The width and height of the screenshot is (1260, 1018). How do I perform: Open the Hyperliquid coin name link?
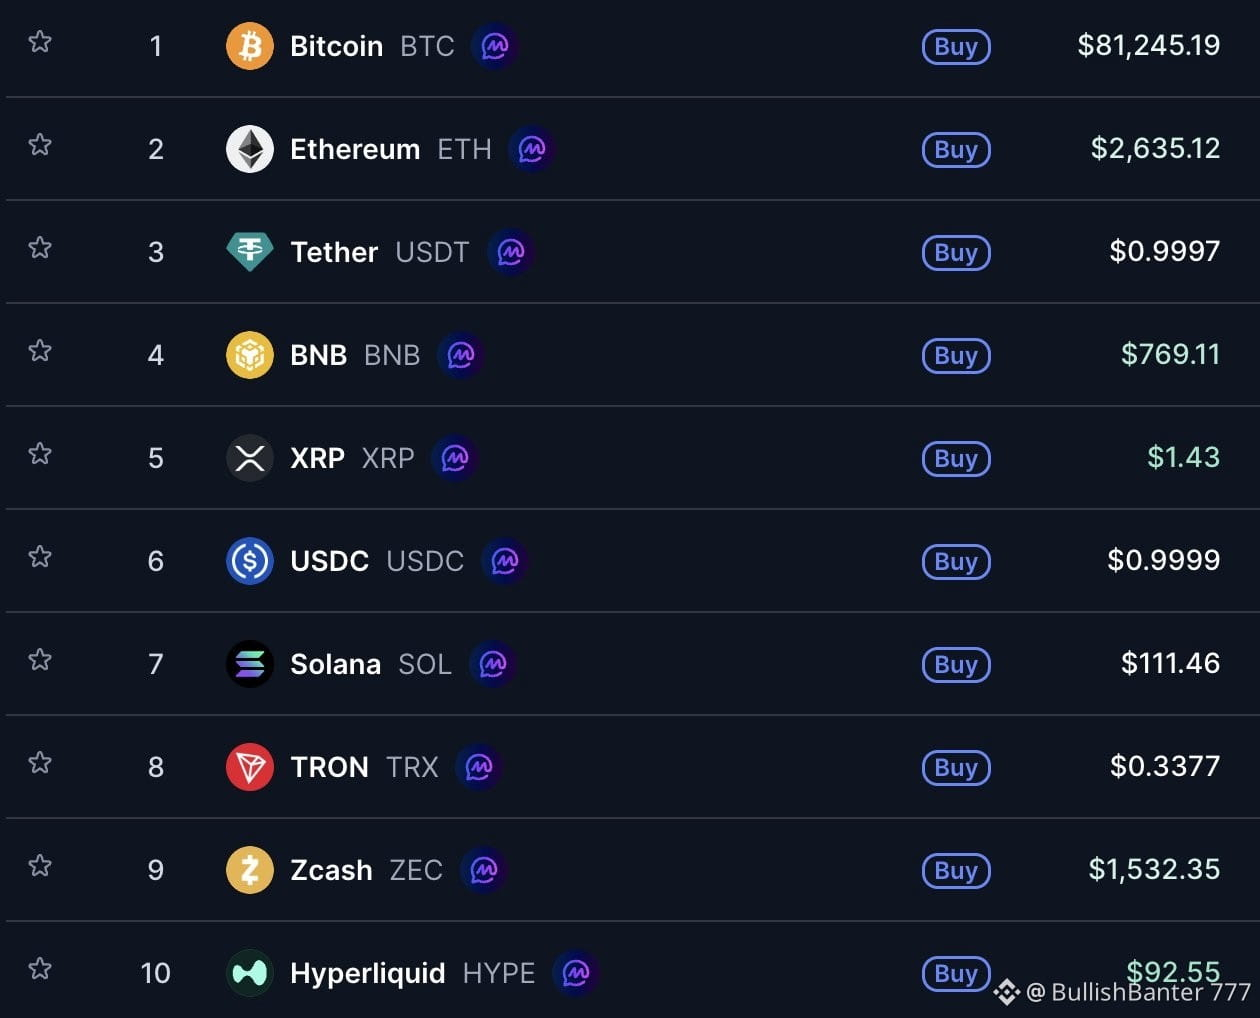[367, 973]
